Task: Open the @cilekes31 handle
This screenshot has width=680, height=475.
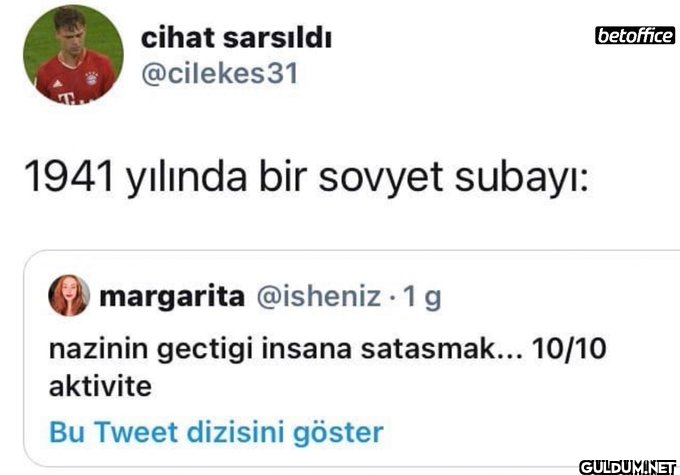Action: point(219,75)
